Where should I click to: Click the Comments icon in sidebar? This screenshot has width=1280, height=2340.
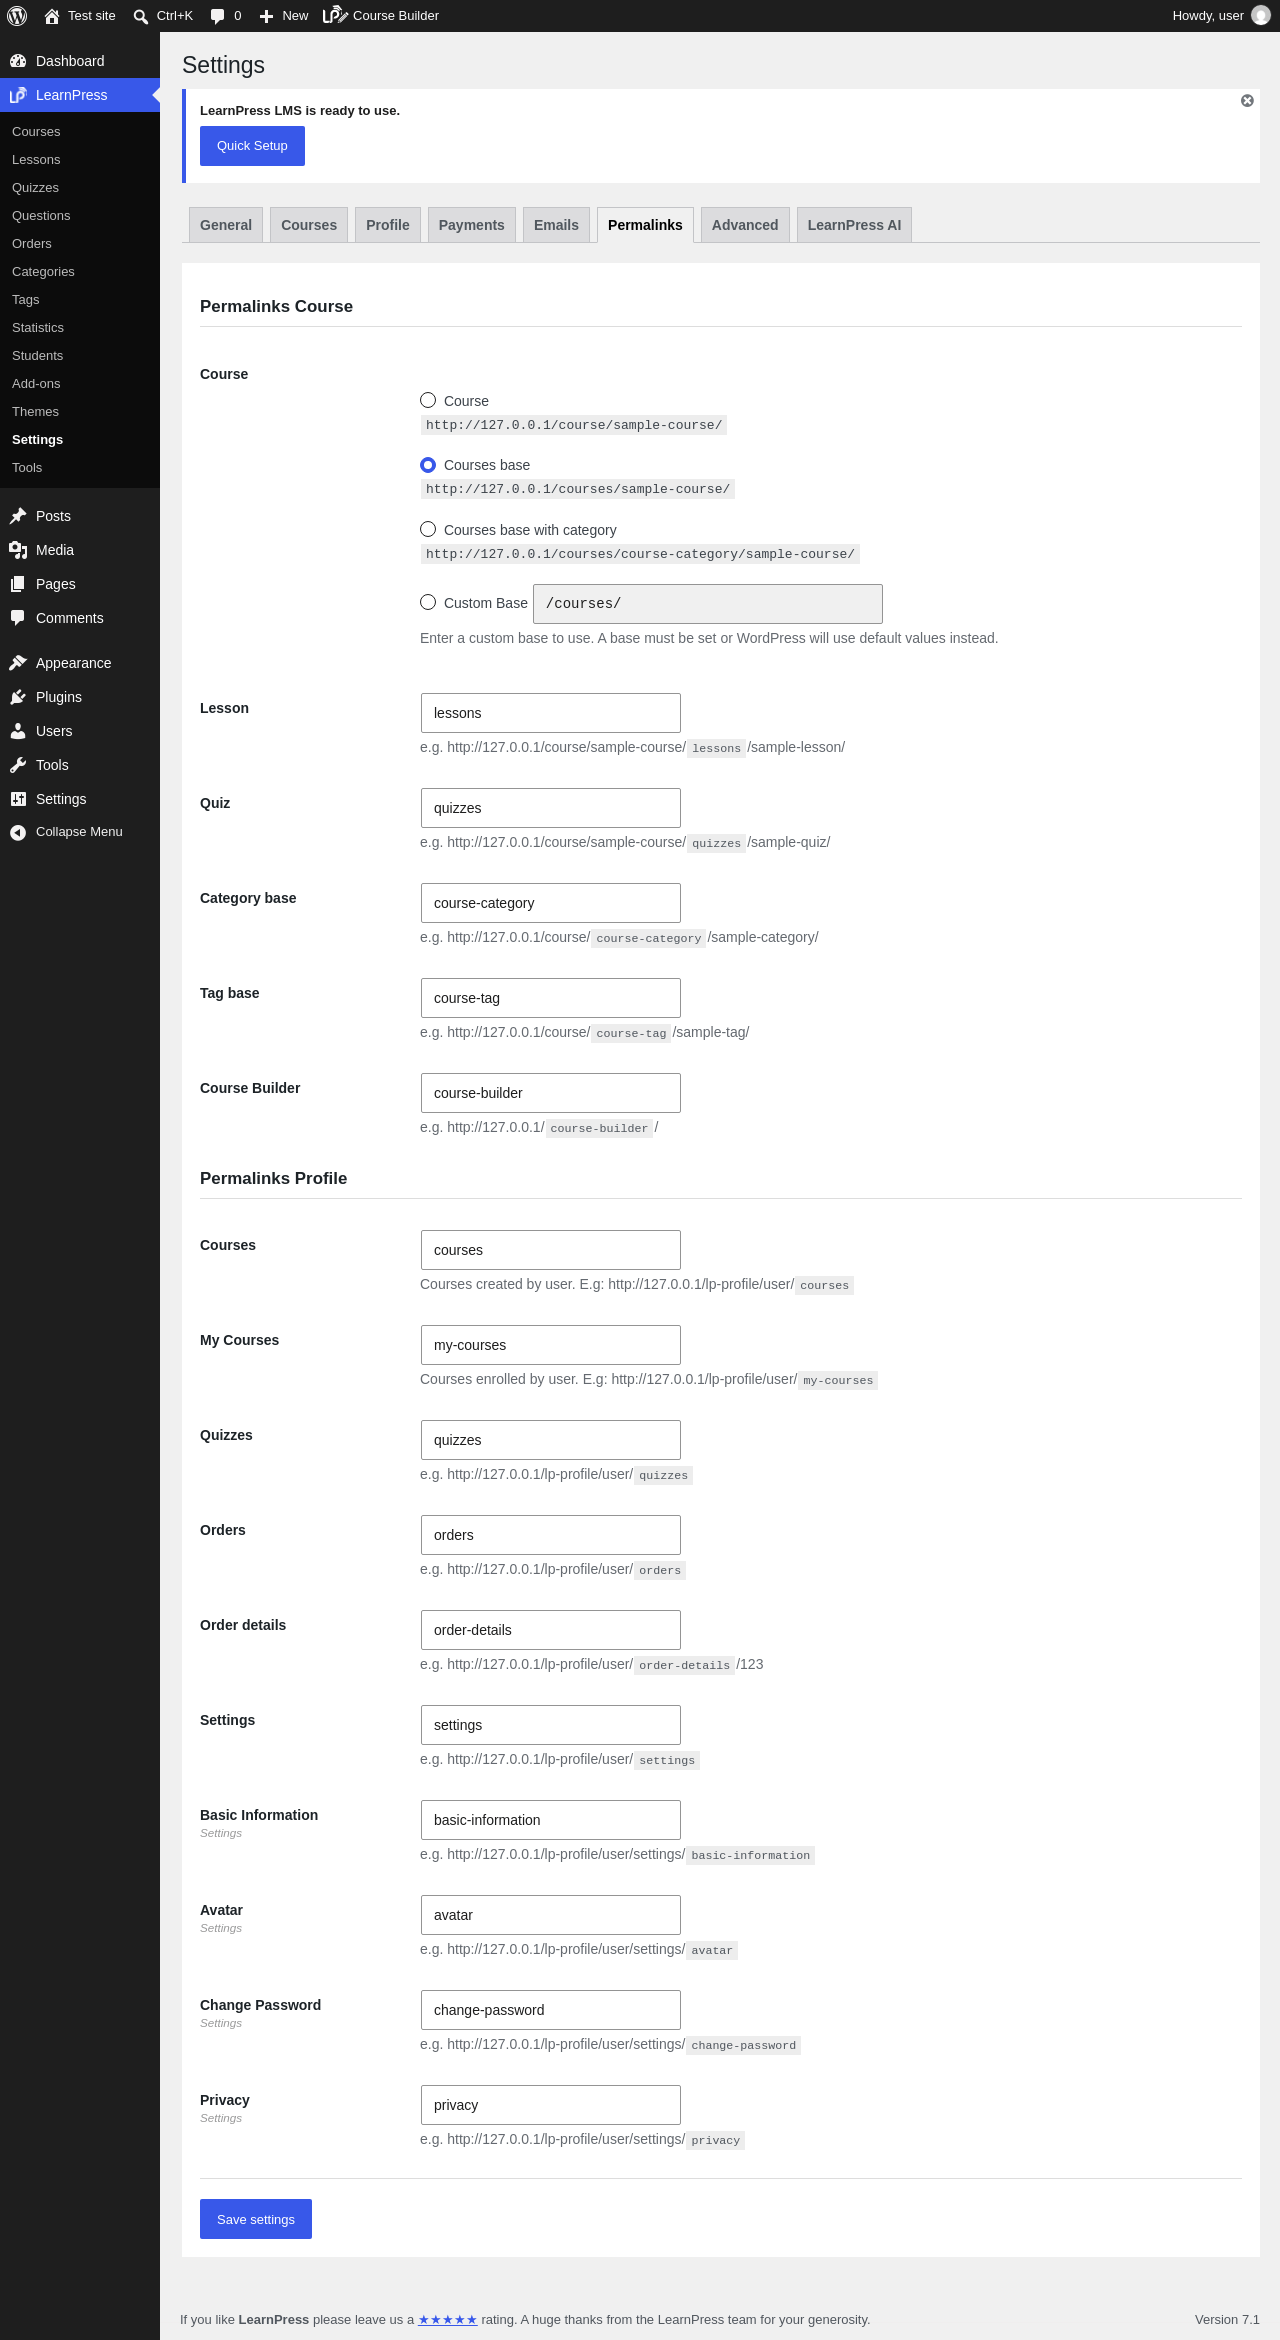[x=18, y=618]
